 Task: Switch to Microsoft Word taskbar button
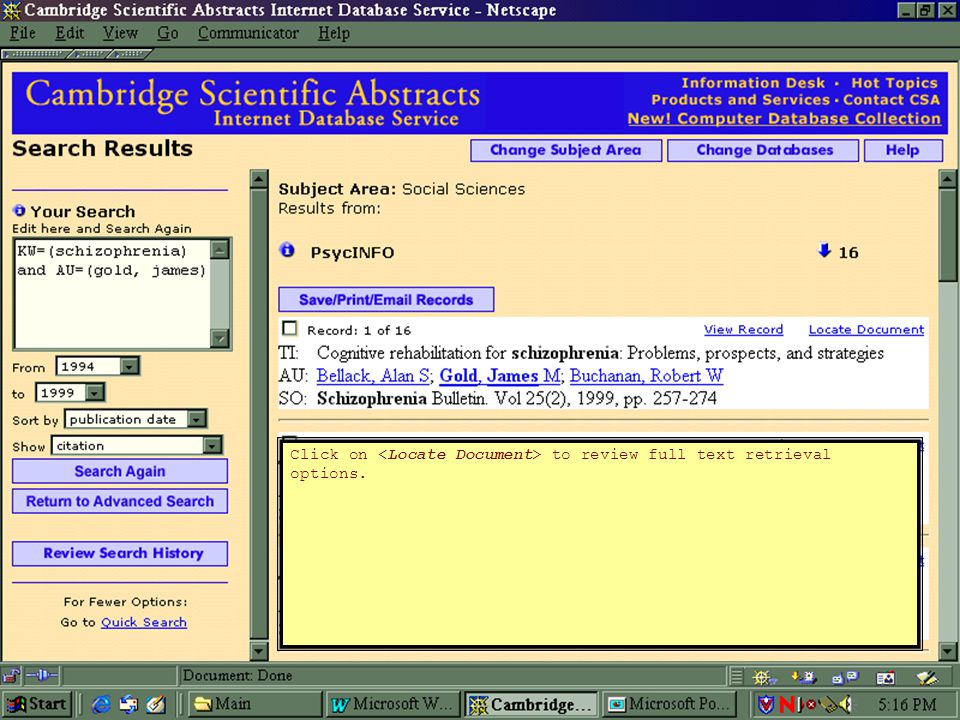(393, 705)
